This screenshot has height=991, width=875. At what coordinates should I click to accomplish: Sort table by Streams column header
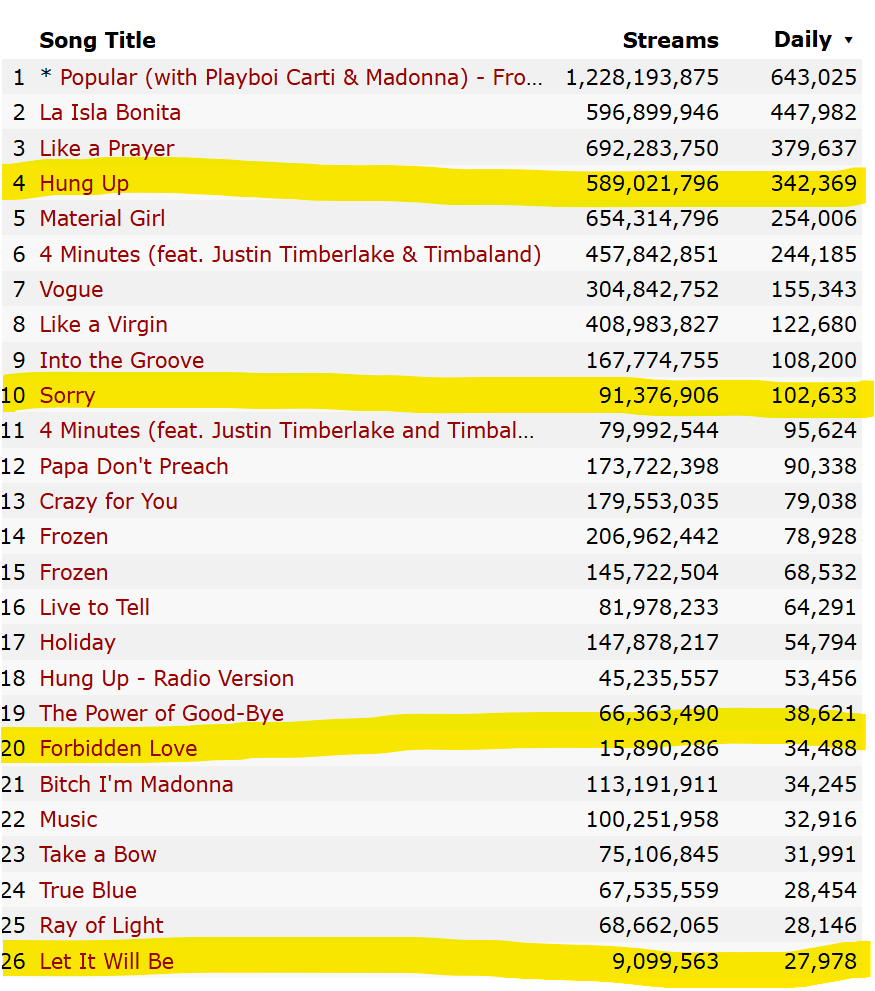[x=670, y=41]
